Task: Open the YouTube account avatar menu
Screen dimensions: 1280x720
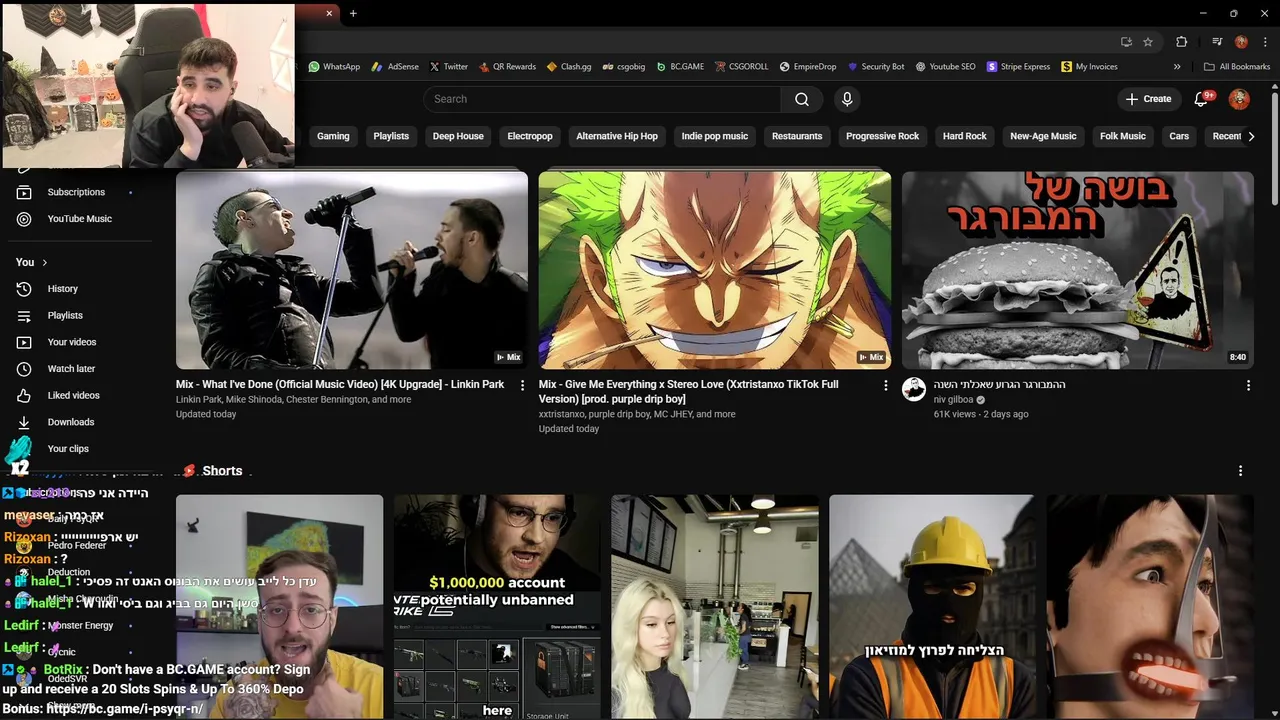Action: point(1239,99)
